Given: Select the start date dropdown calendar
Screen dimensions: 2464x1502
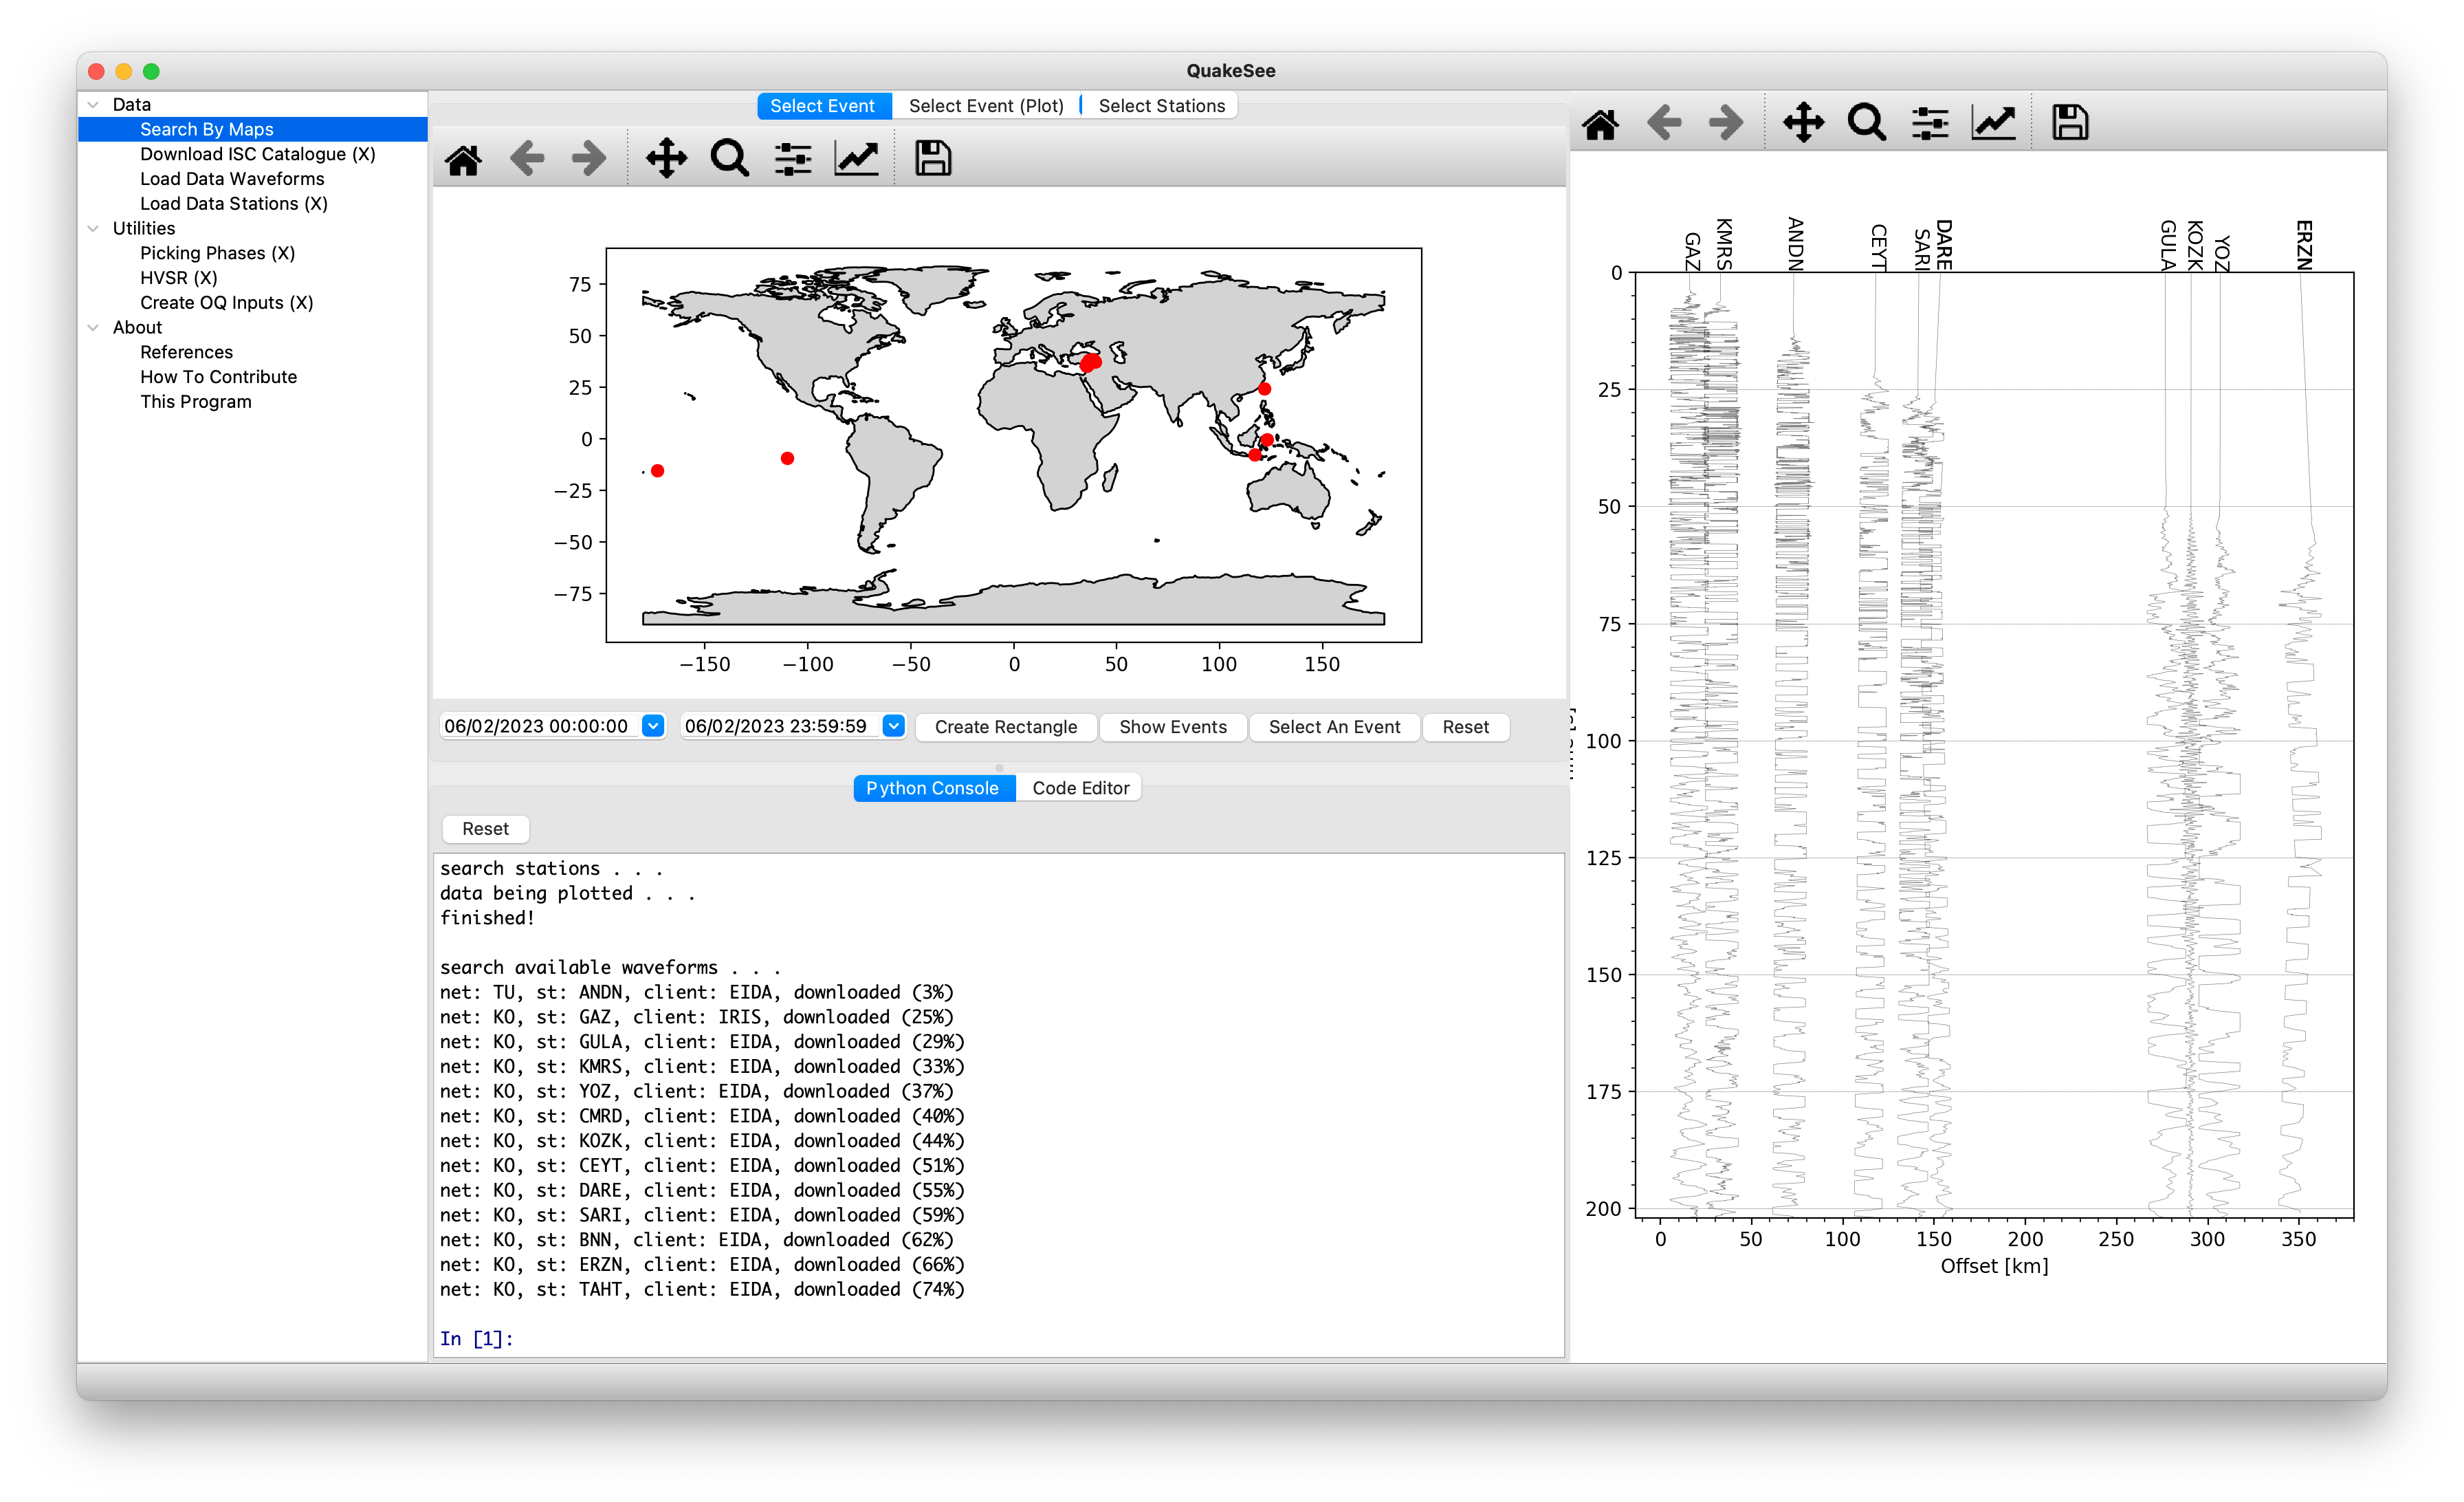Looking at the screenshot, I should click(x=653, y=726).
